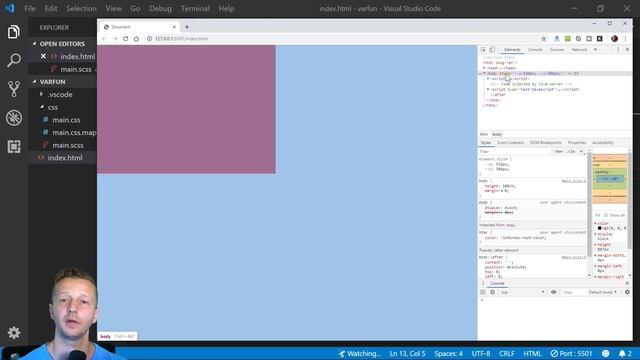Screen dimensions: 640x360
Task: Open the browser profile avatar
Action: [x=614, y=39]
